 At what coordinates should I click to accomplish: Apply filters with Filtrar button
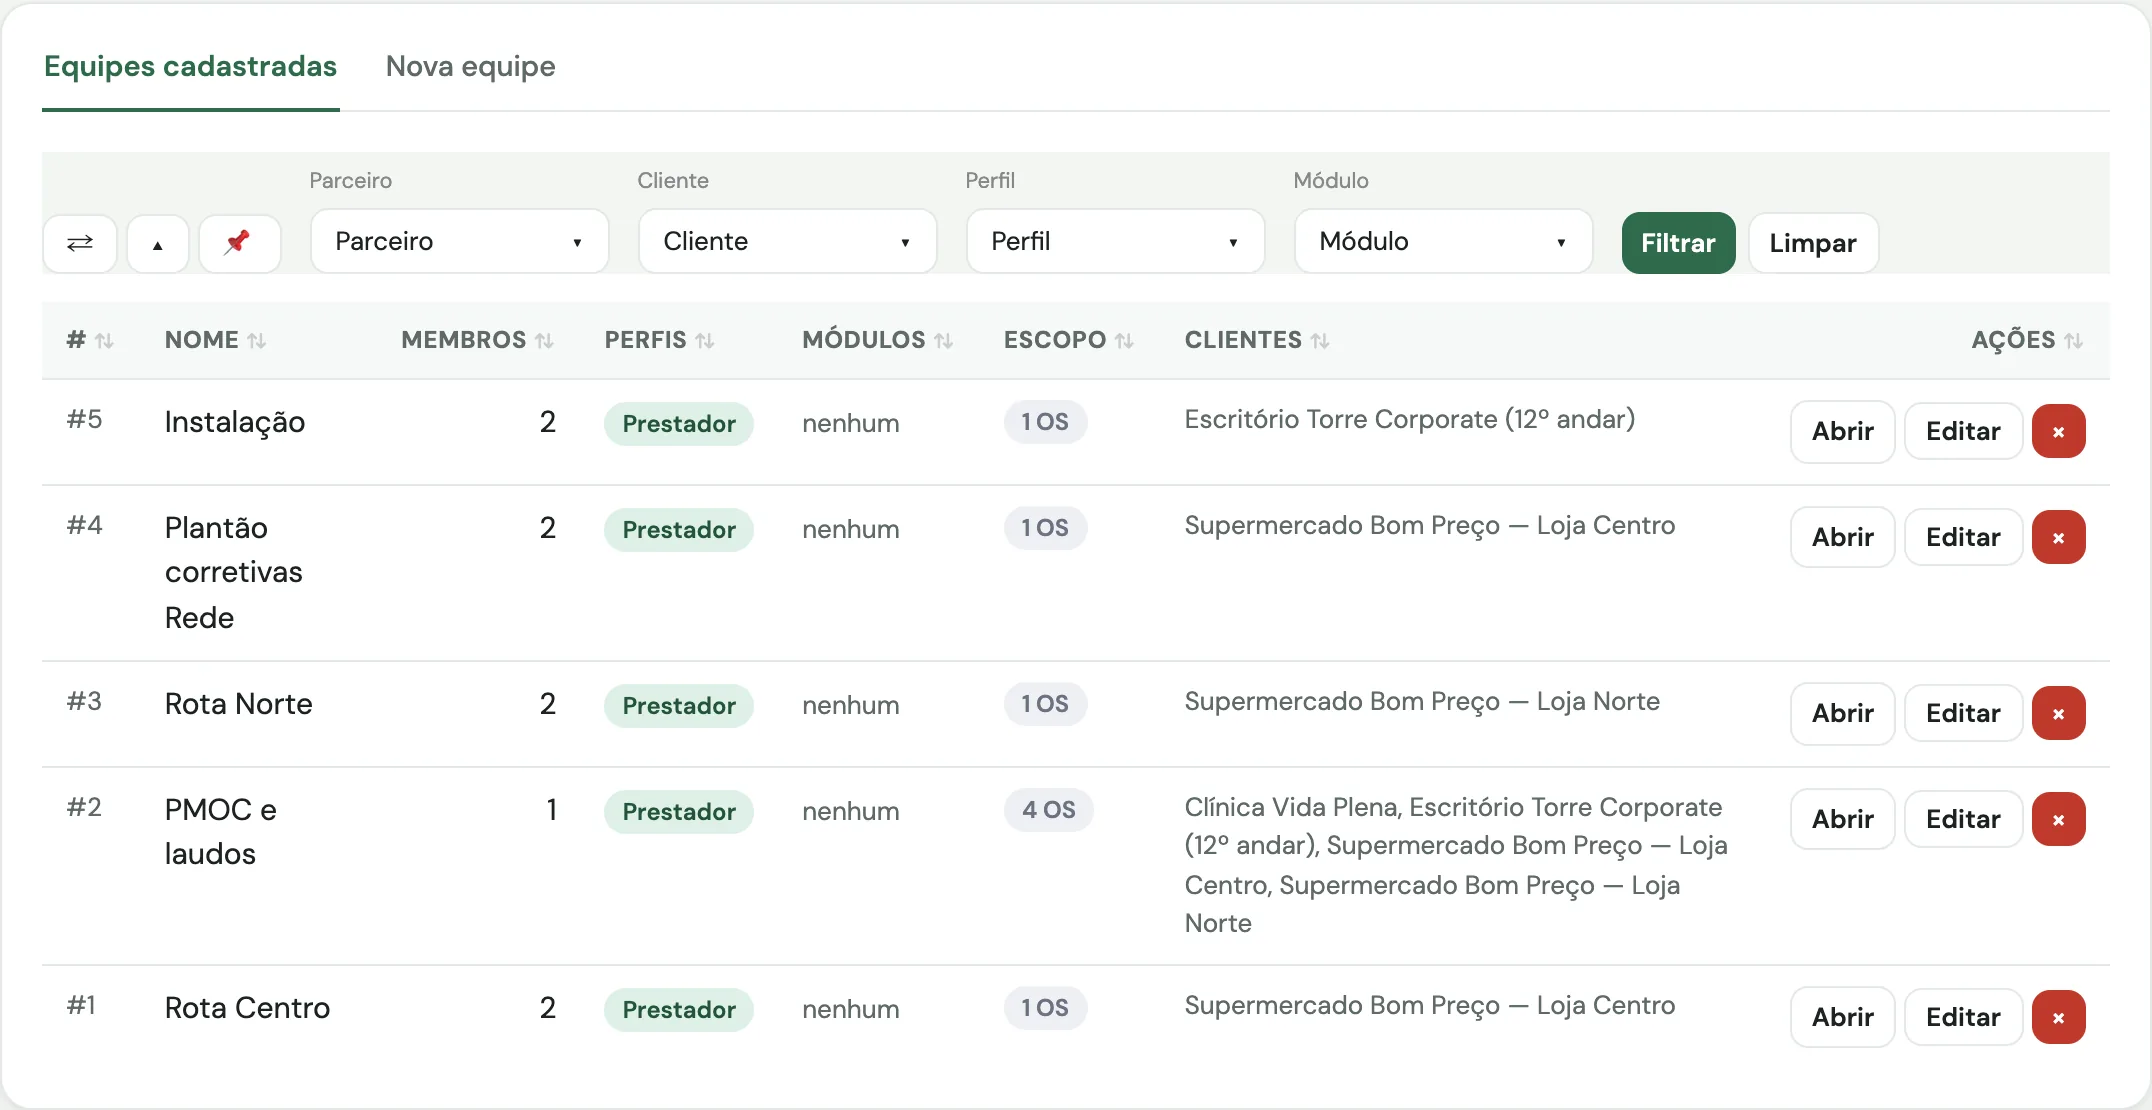pyautogui.click(x=1678, y=243)
